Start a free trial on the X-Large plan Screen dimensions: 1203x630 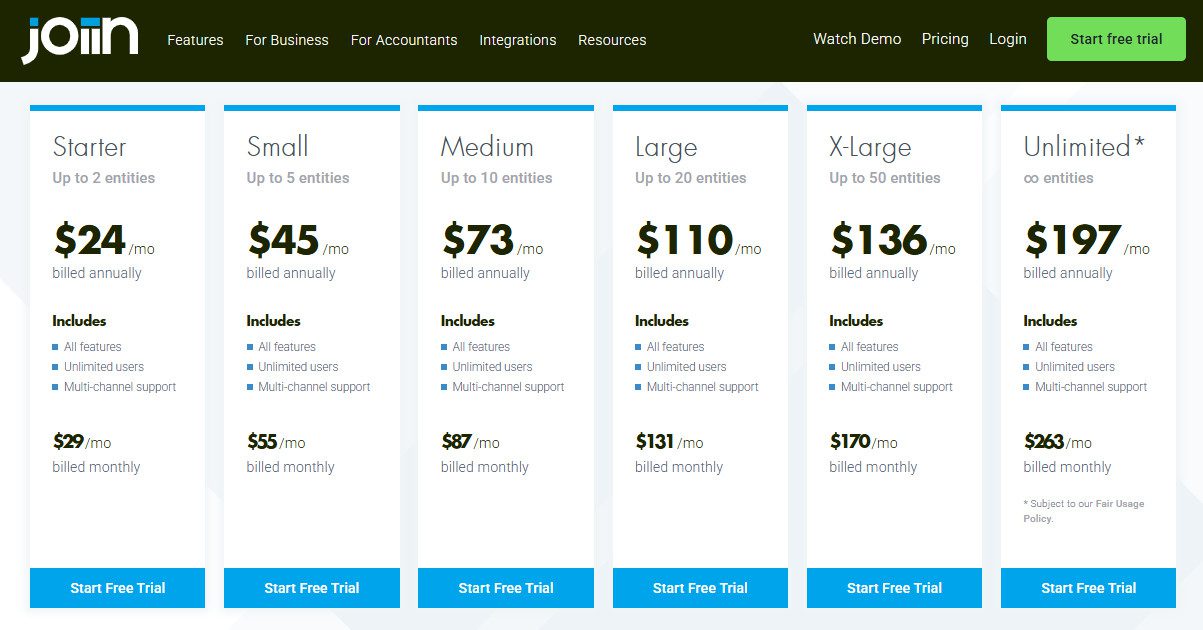coord(893,588)
